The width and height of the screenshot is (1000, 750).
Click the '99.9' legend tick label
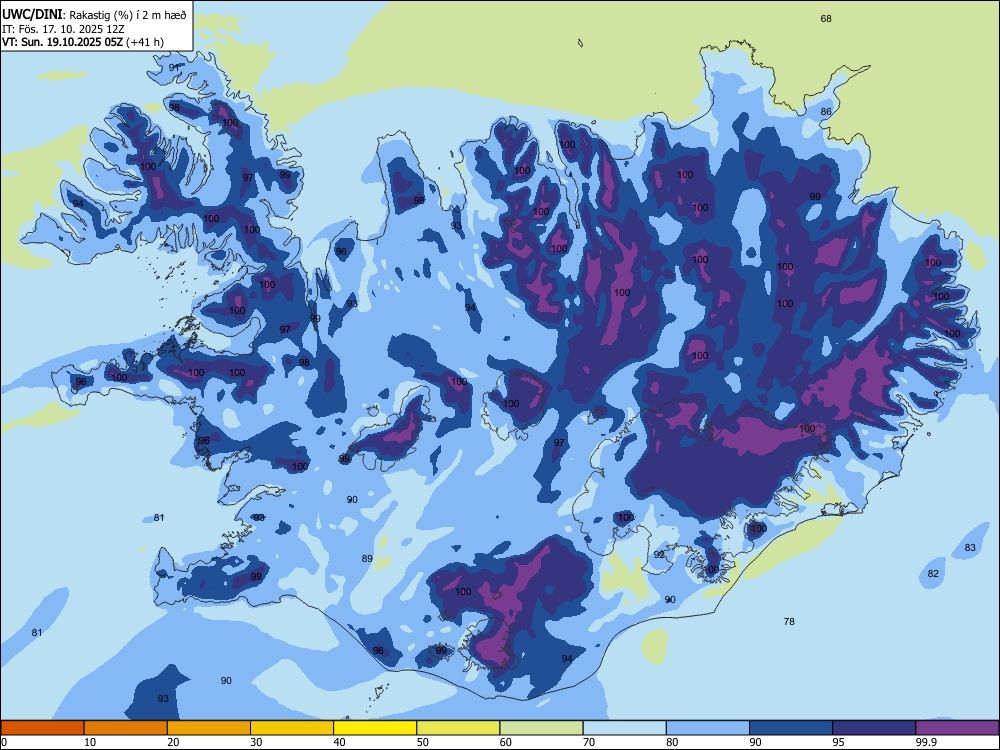click(x=925, y=742)
